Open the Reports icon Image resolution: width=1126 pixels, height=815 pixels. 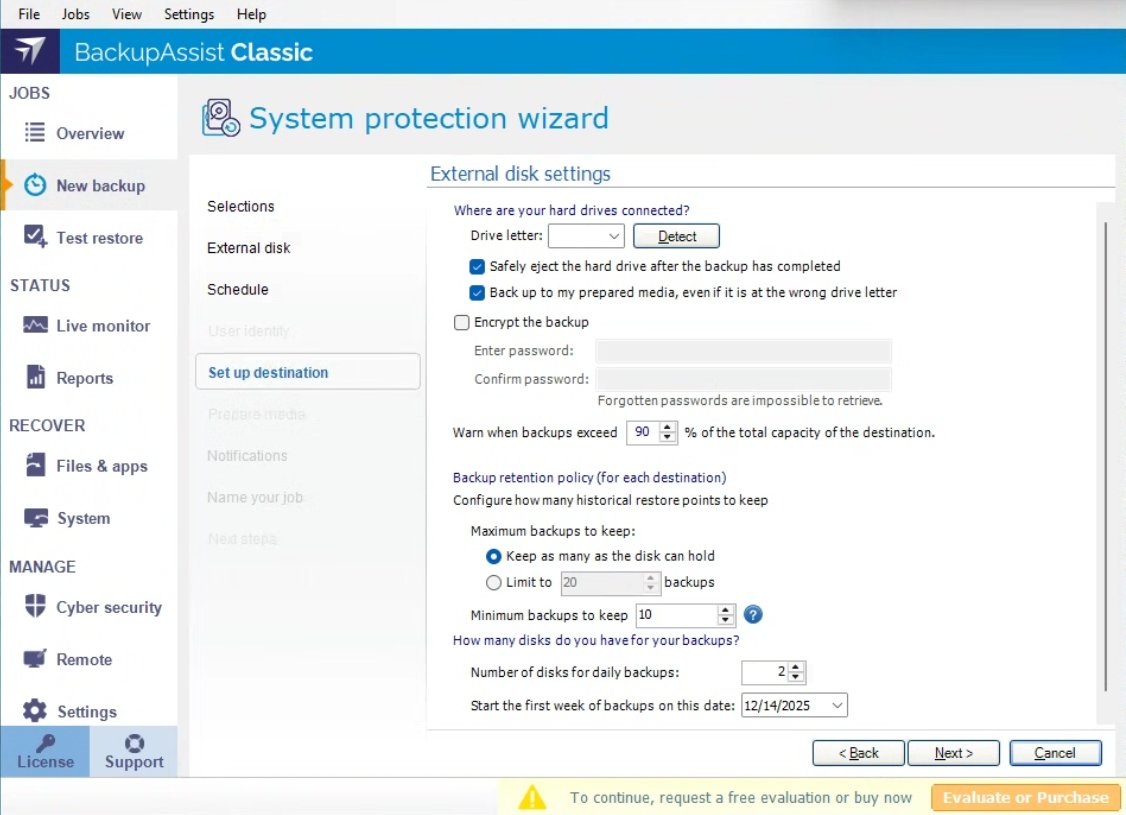tap(35, 378)
